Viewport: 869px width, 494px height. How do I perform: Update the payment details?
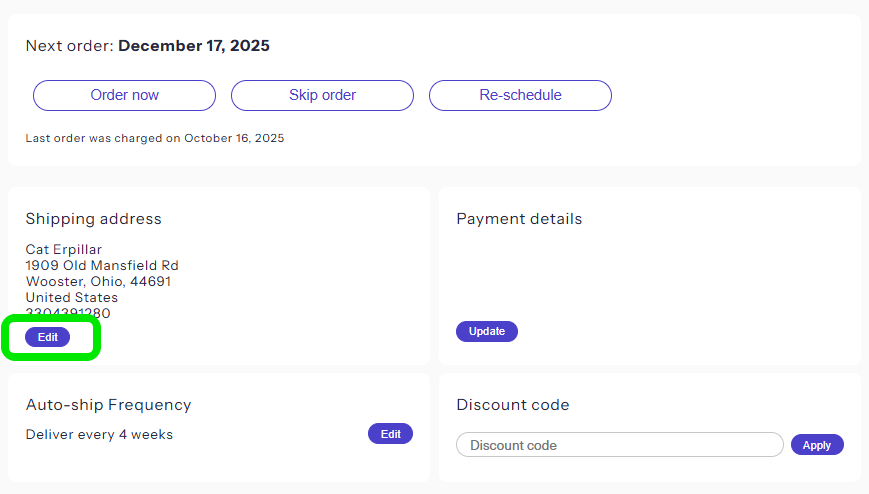487,331
